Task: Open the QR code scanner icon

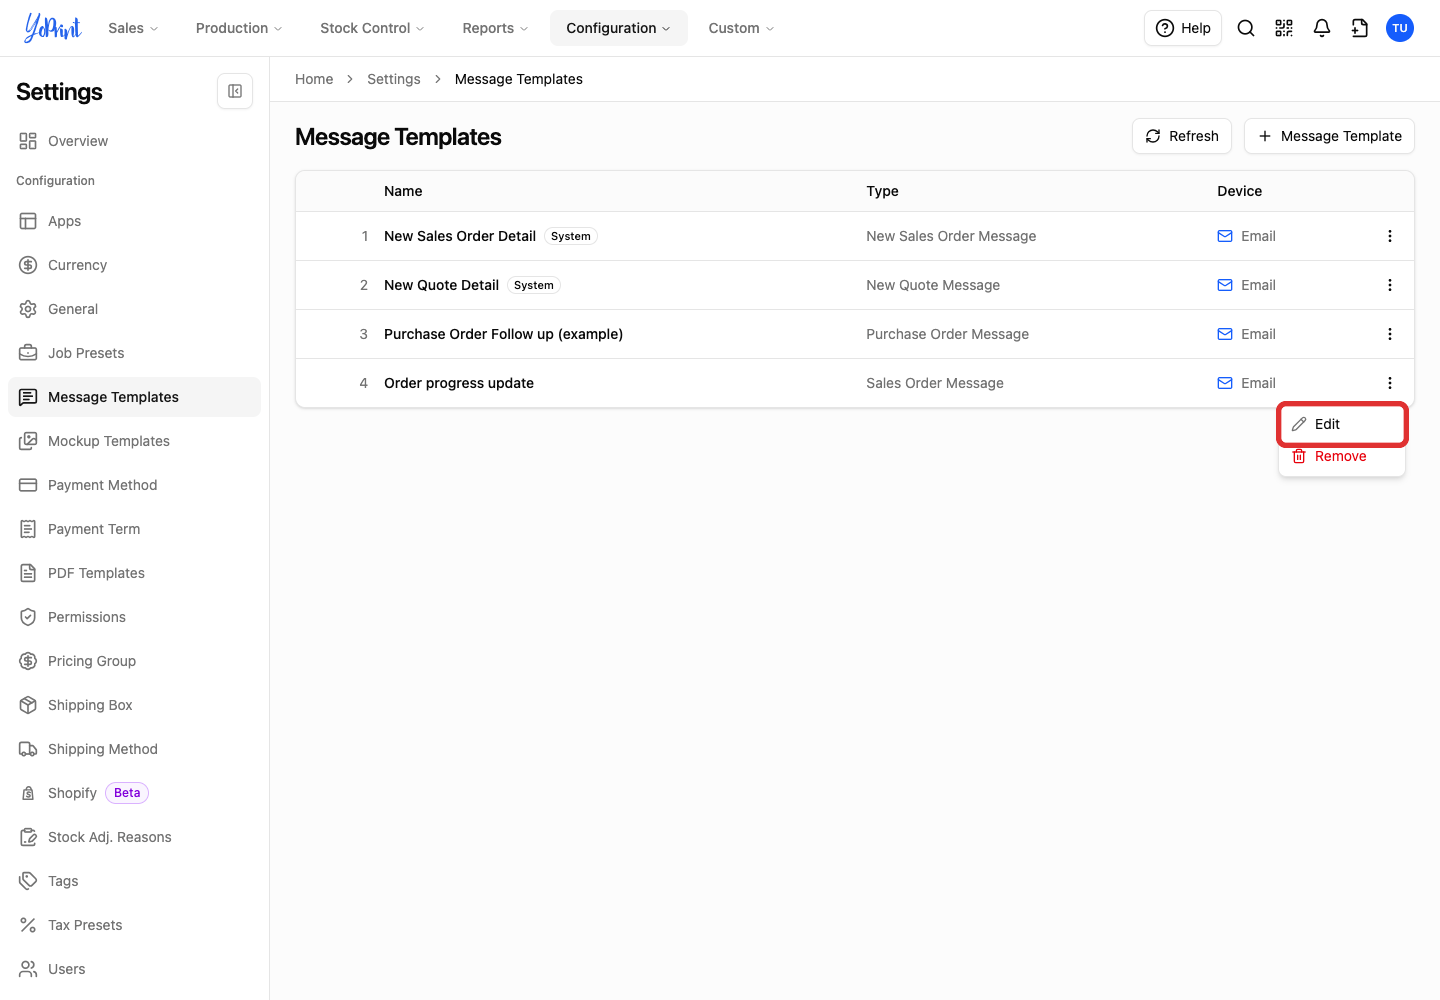Action: 1284,28
